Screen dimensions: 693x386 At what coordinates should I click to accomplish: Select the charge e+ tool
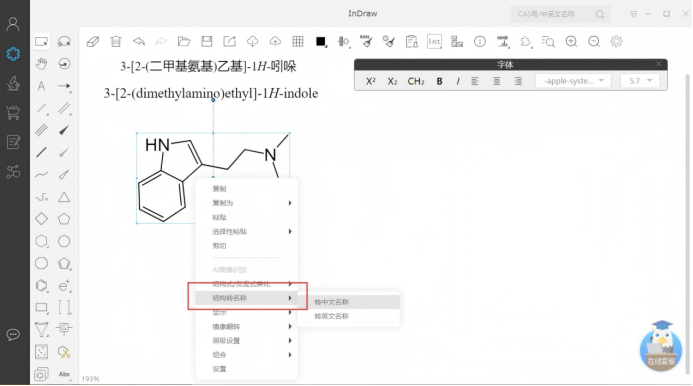tap(64, 286)
